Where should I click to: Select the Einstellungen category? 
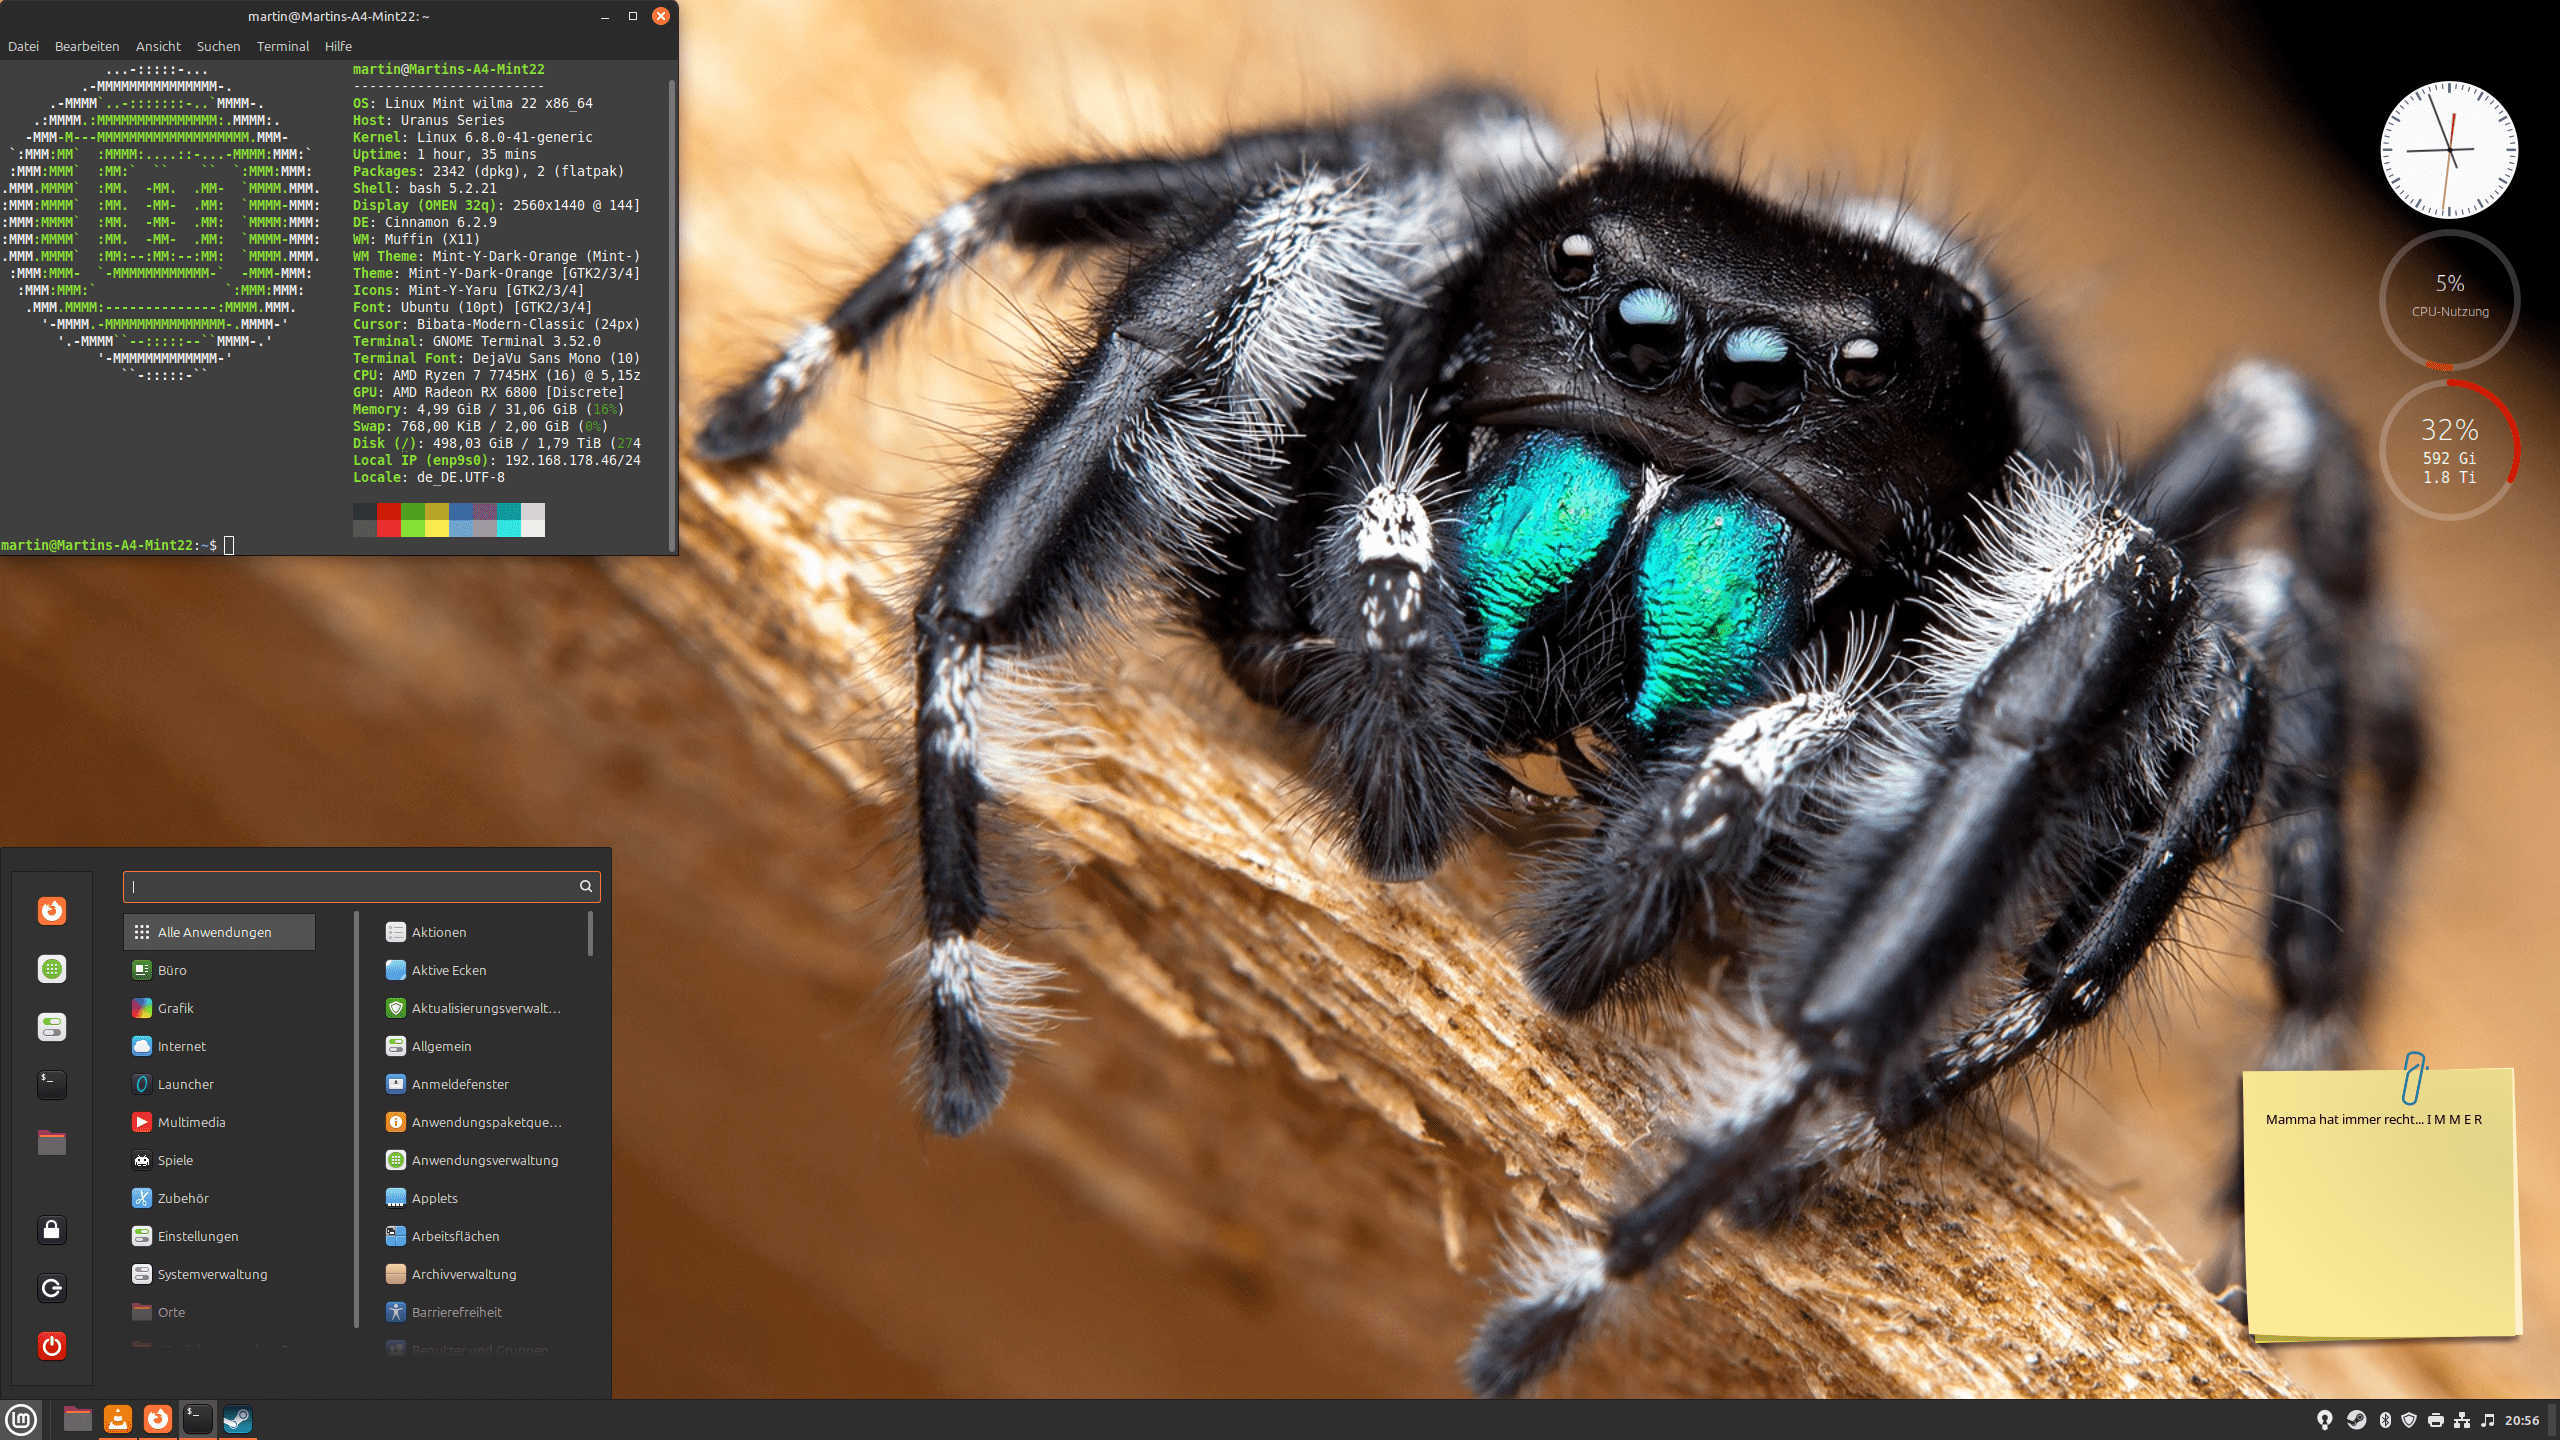219,1236
